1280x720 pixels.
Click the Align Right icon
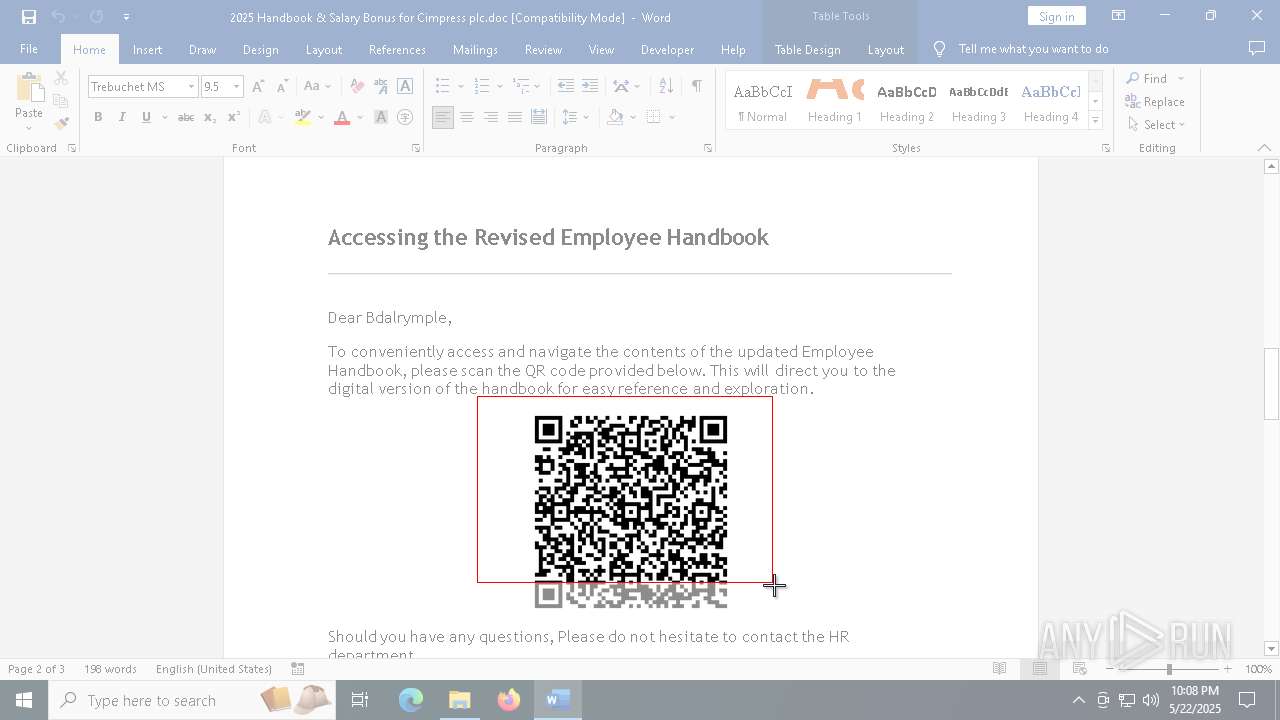pyautogui.click(x=491, y=117)
